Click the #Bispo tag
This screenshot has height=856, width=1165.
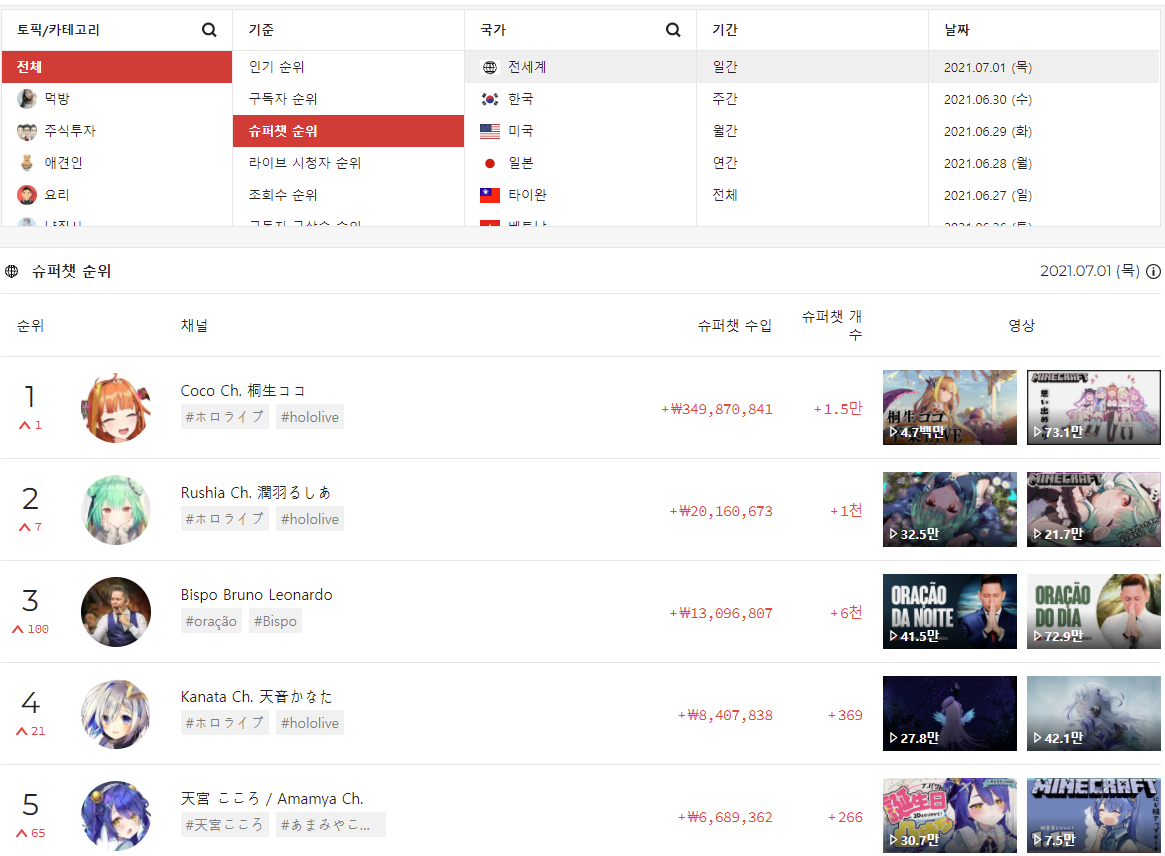pos(275,621)
